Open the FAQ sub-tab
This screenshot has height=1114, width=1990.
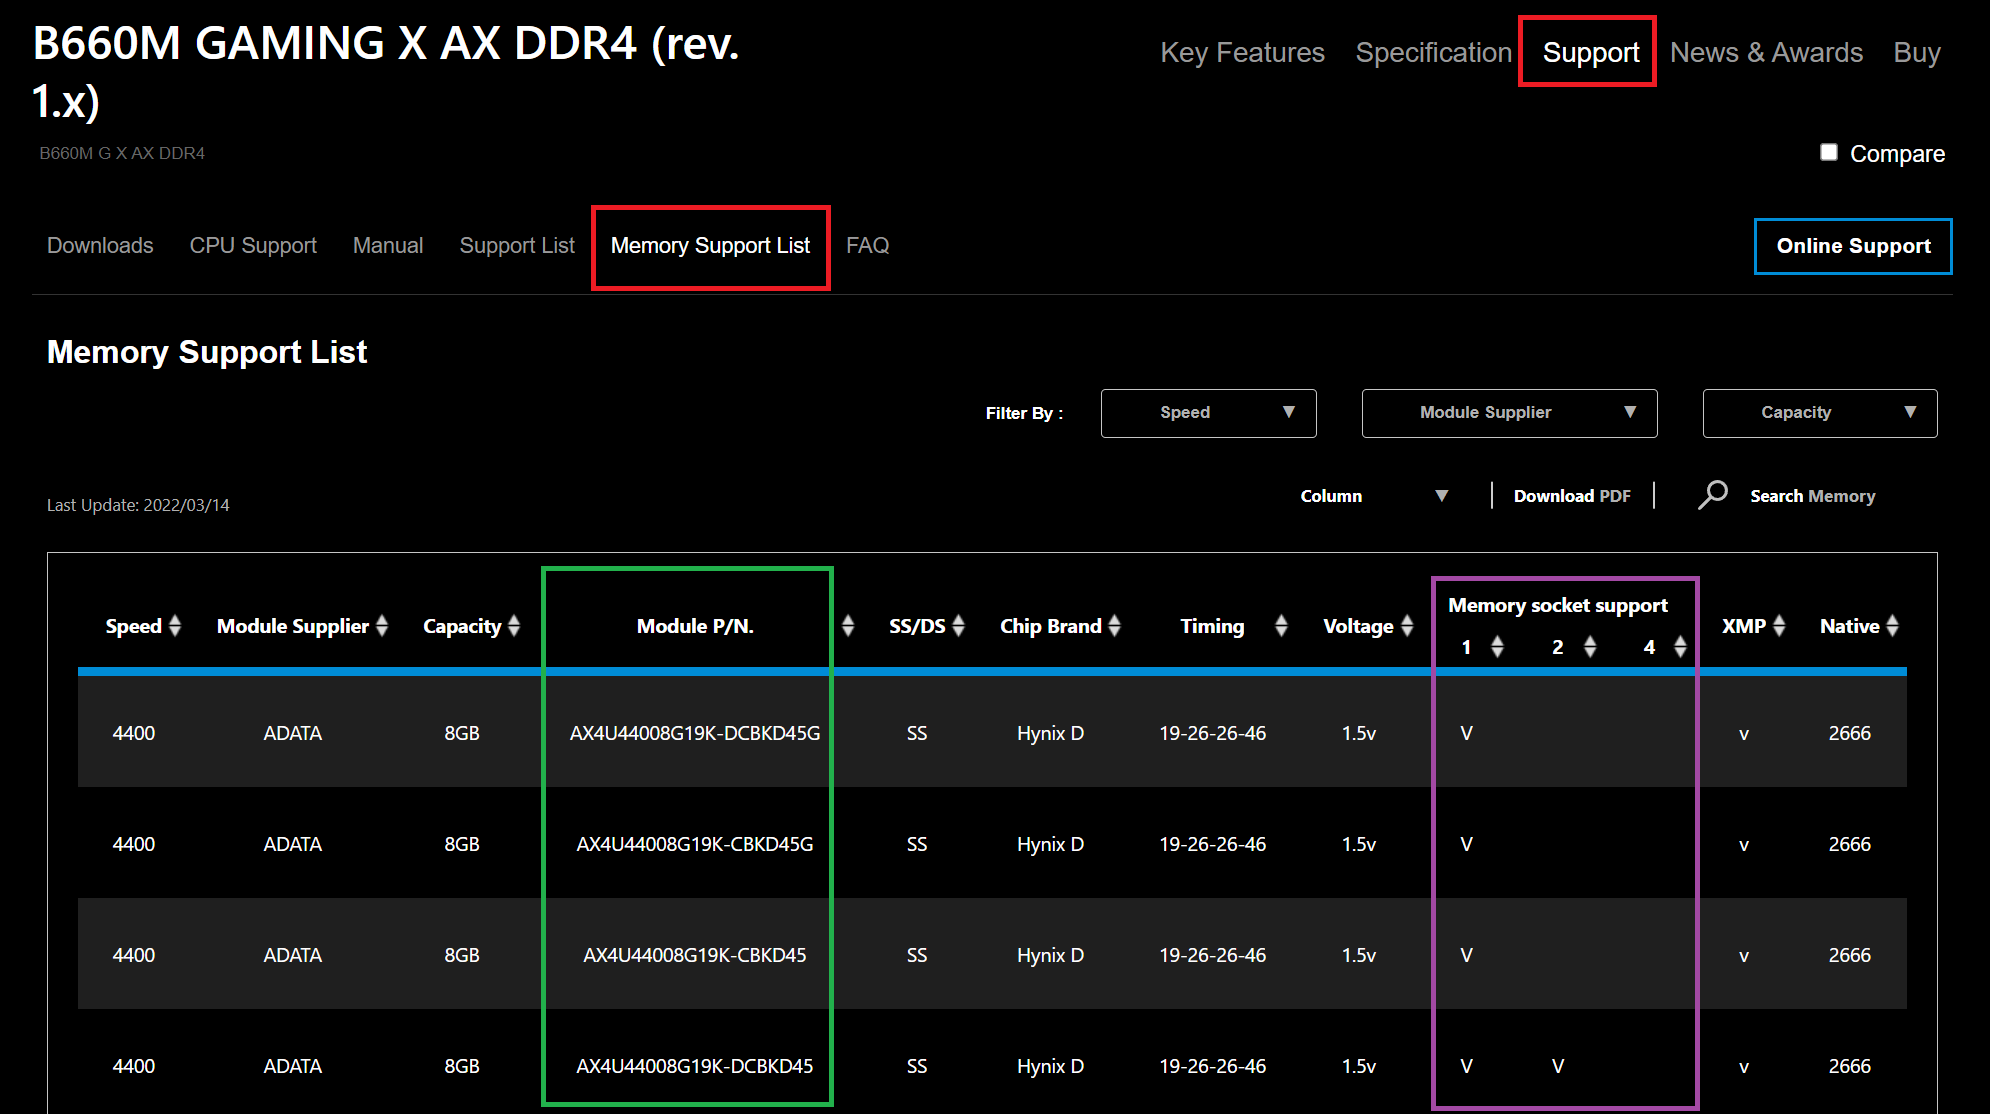[x=867, y=245]
